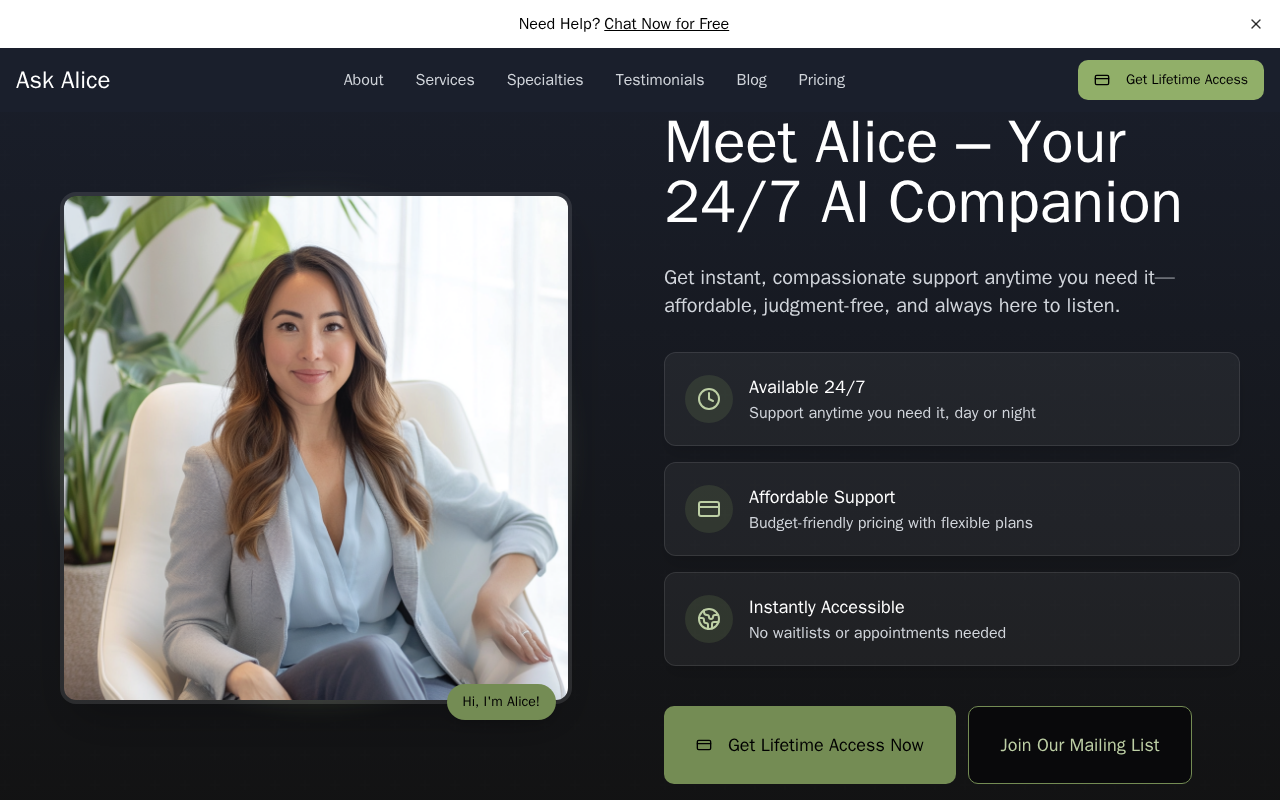Select the Instantly Accessible feature card
The height and width of the screenshot is (800, 1280).
pos(952,619)
